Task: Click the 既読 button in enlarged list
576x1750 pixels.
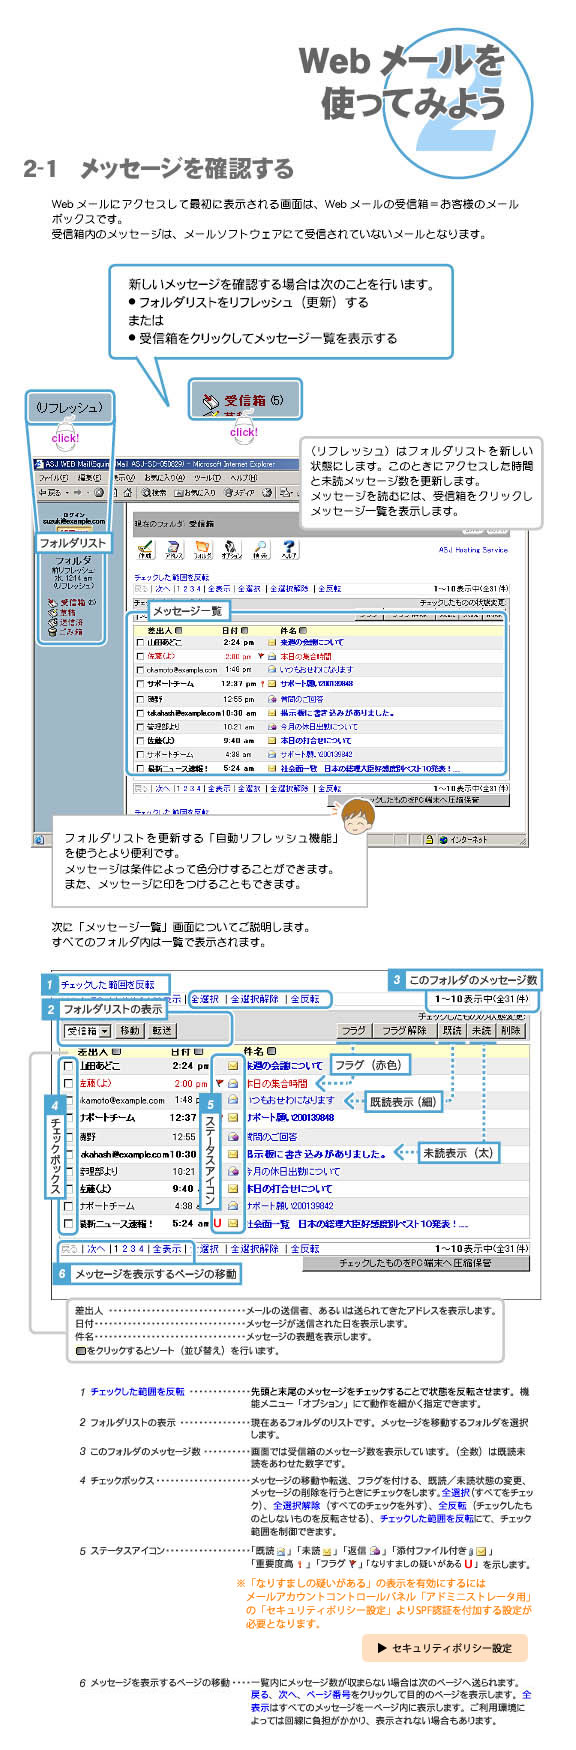Action: pos(452,1030)
